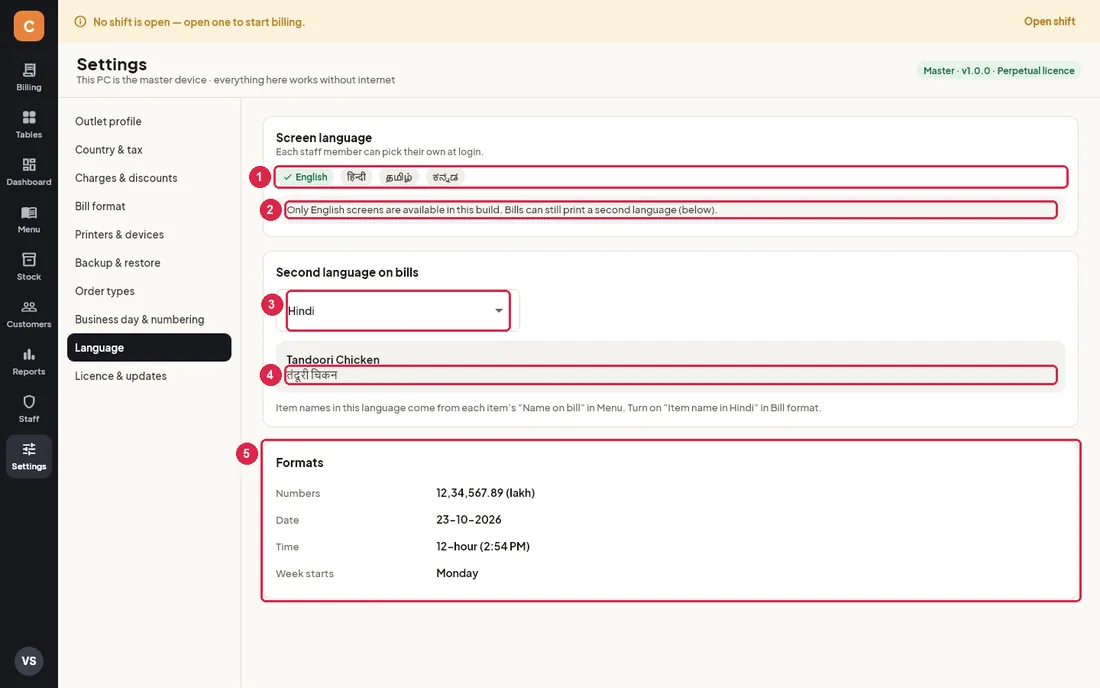Click the Formats section heading
The height and width of the screenshot is (688, 1100).
pyautogui.click(x=300, y=463)
